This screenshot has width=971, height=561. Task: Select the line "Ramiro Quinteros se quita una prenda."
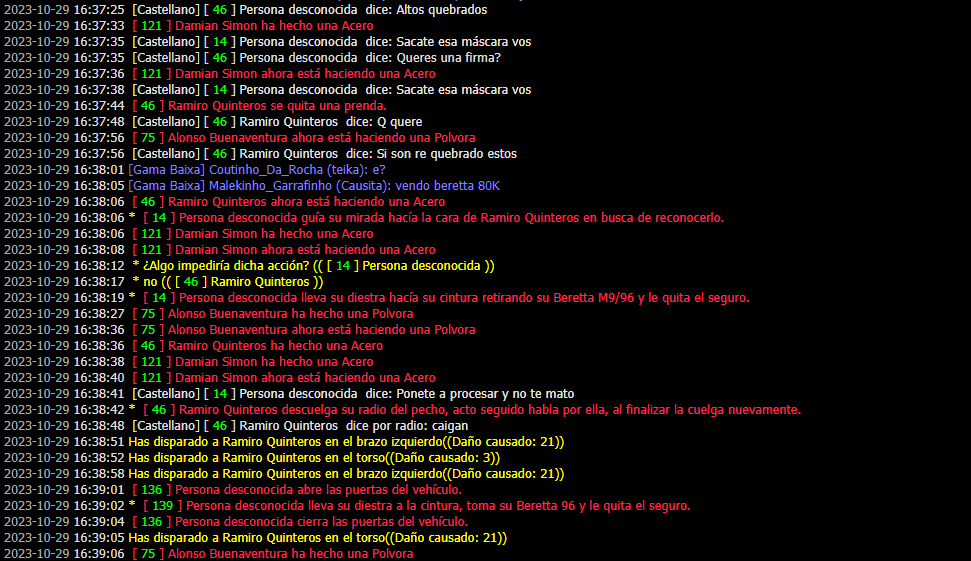click(195, 106)
